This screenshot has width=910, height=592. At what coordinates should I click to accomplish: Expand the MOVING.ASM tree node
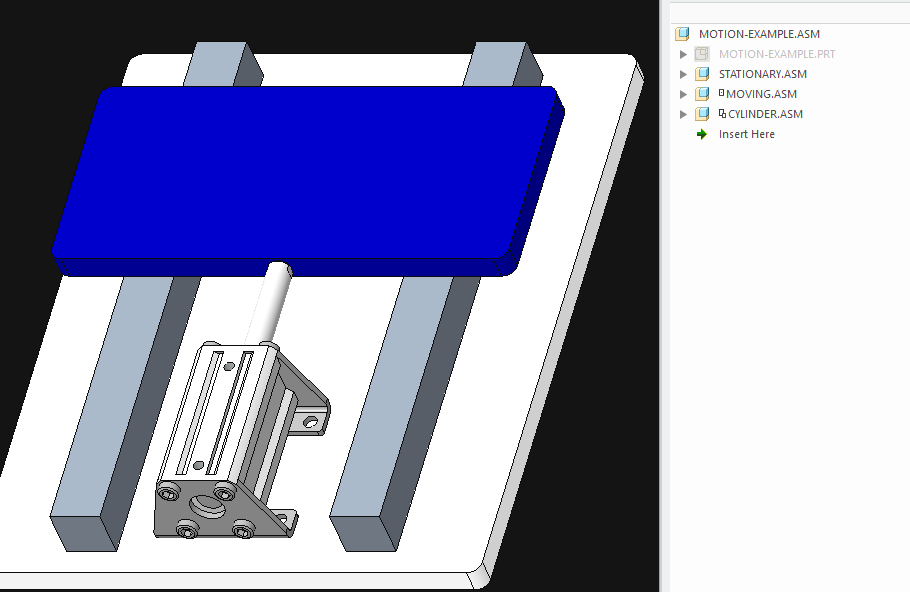[683, 93]
